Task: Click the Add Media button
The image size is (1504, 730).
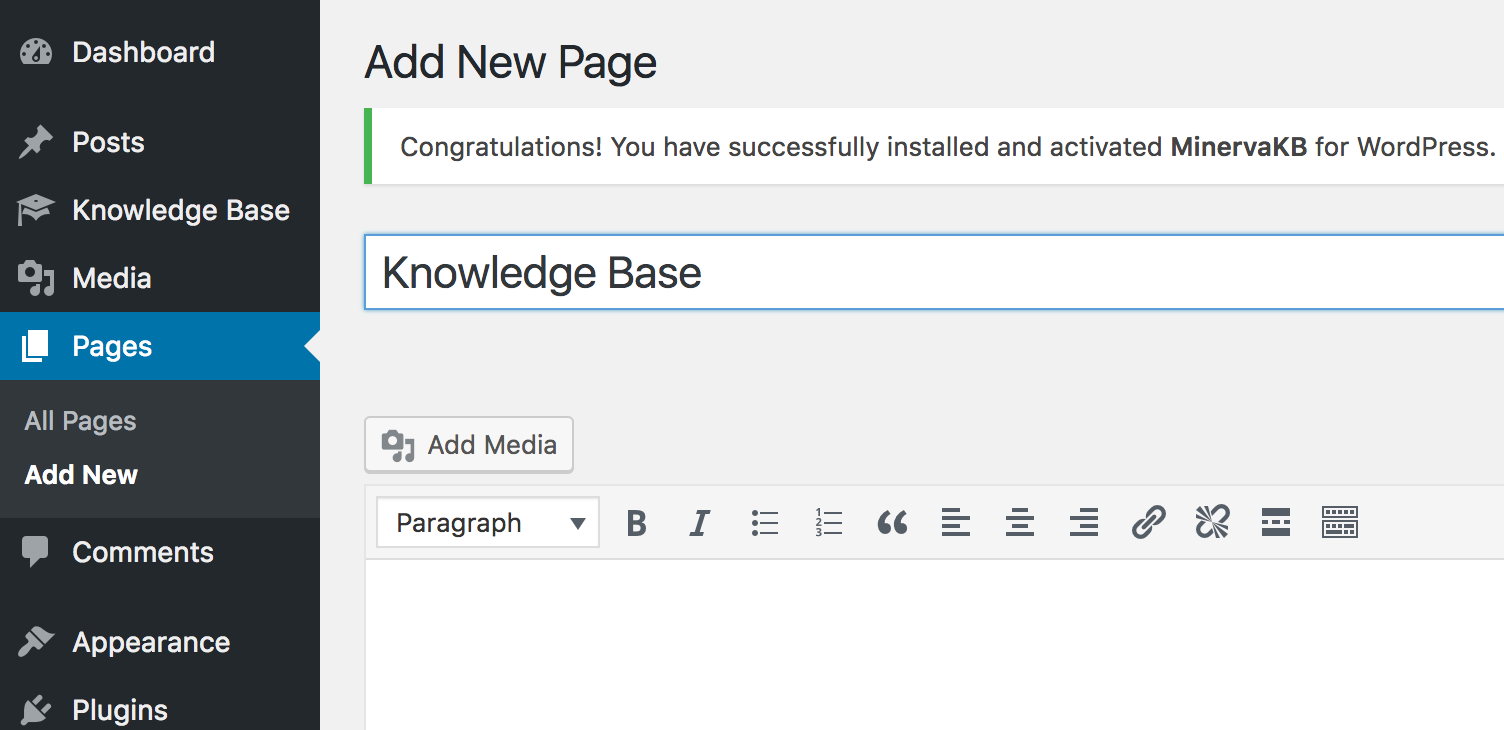Action: pos(469,445)
